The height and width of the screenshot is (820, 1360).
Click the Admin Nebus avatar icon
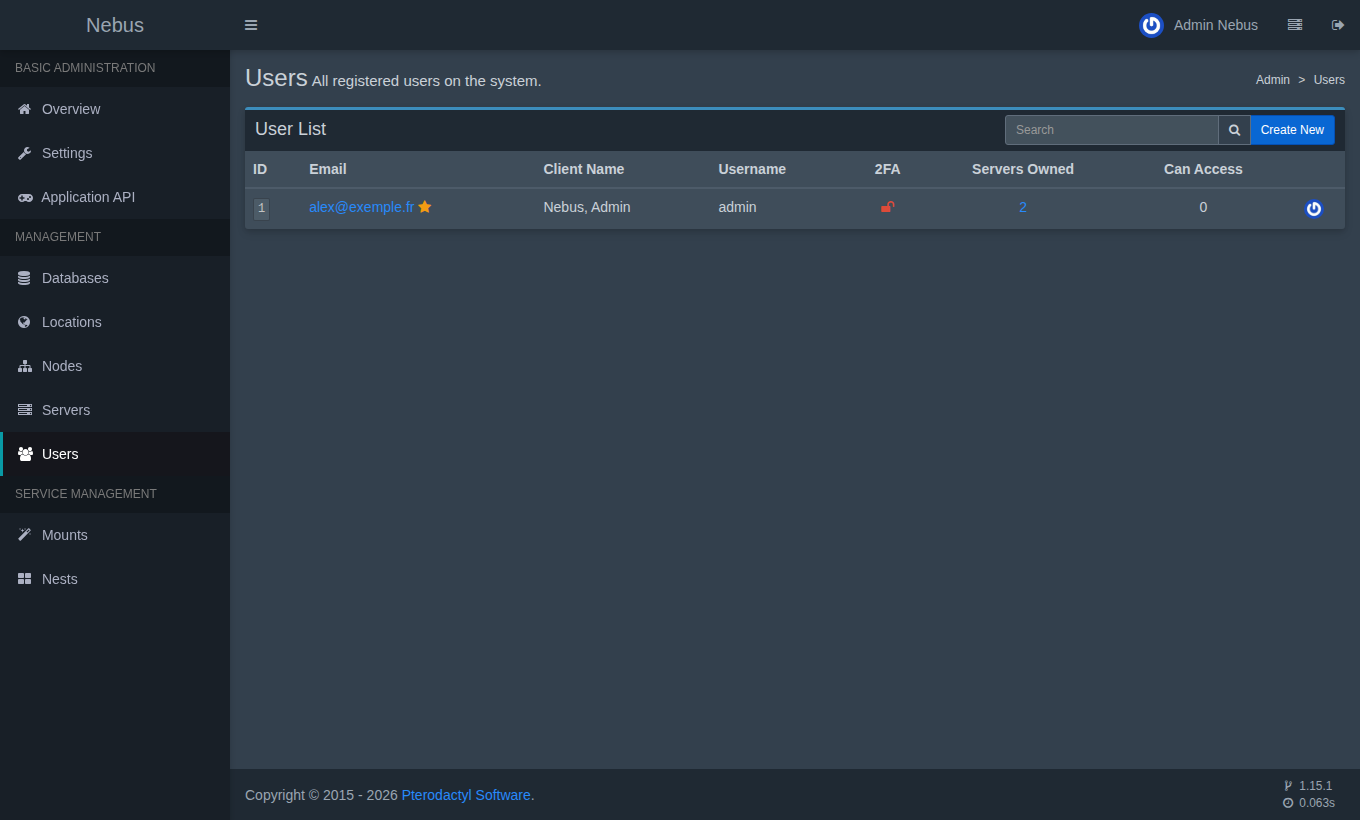coord(1151,25)
